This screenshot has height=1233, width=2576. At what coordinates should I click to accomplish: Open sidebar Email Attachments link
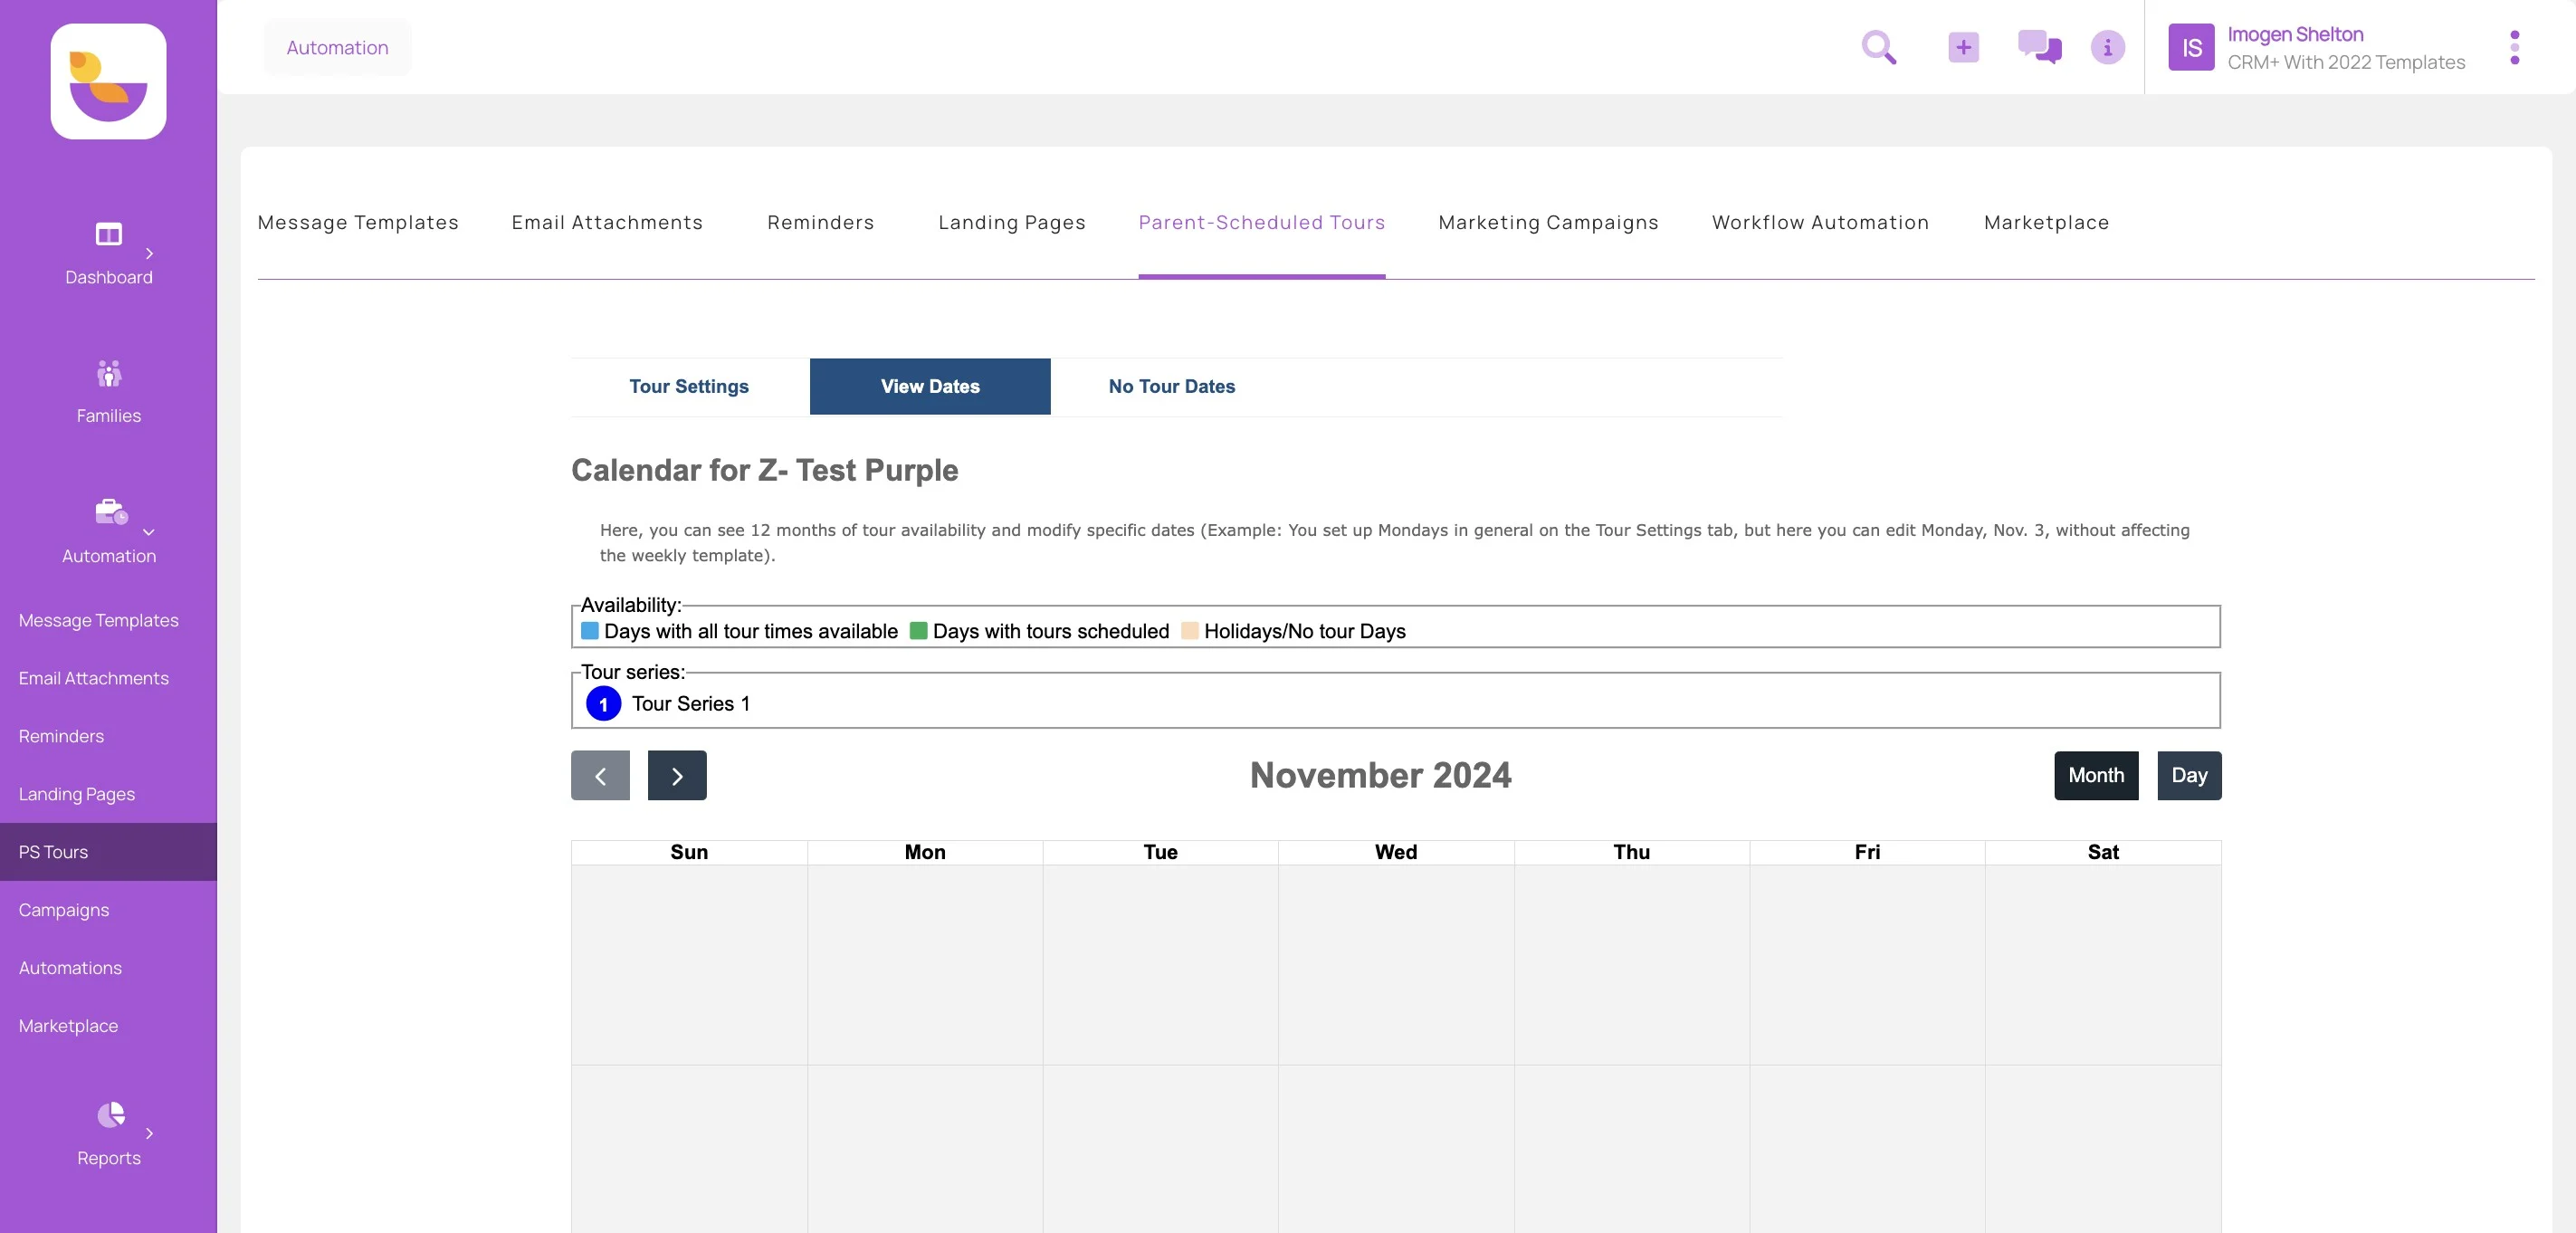coord(93,679)
